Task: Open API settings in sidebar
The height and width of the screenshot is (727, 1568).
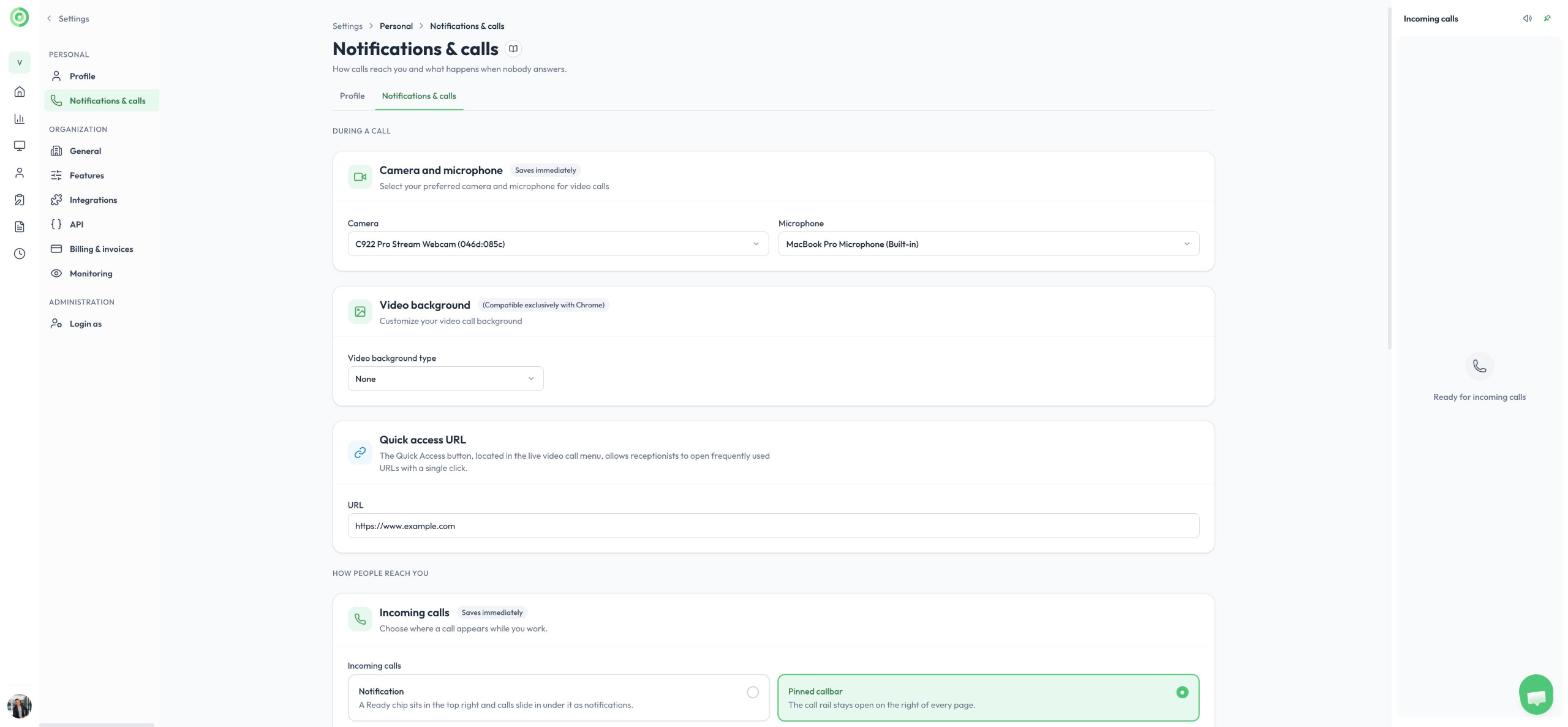Action: (101, 225)
